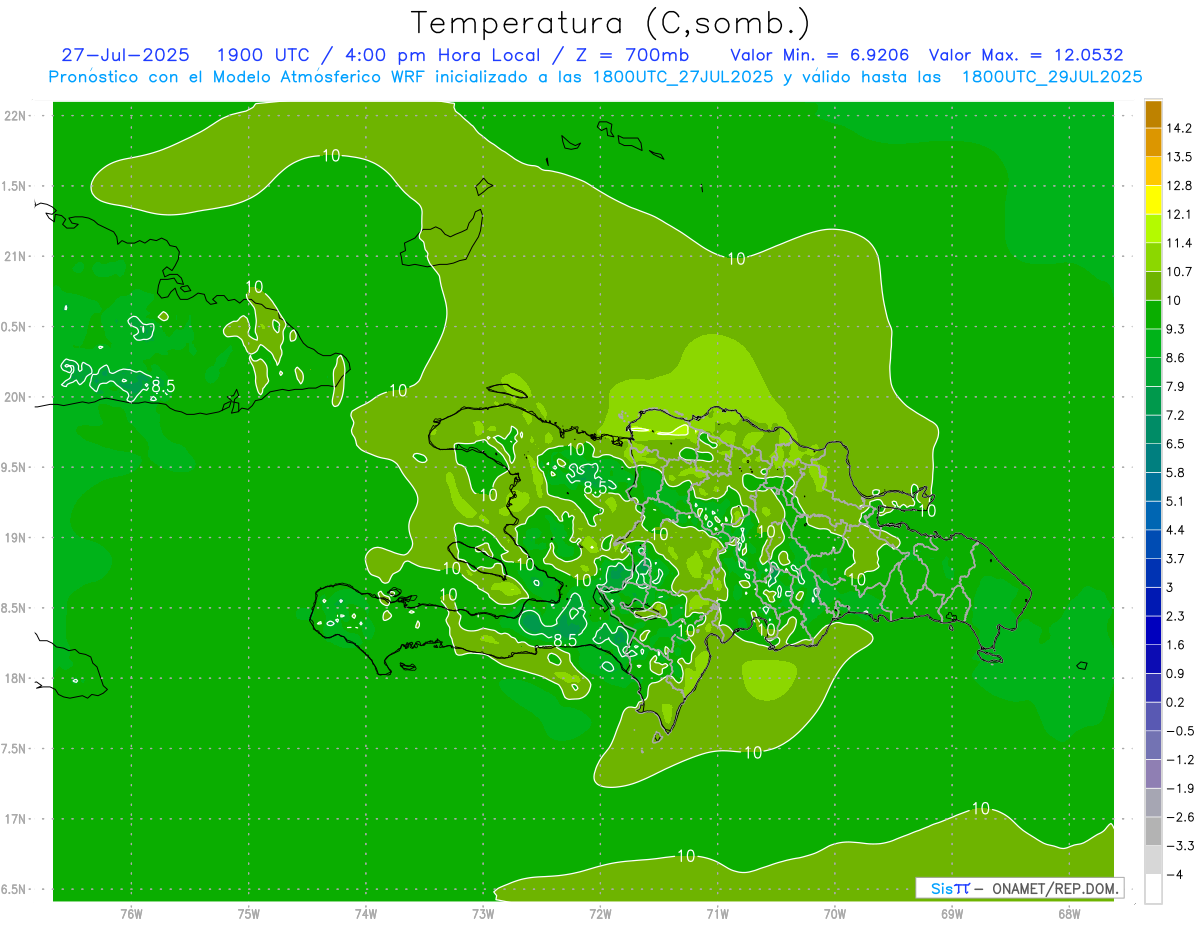The image size is (1200, 927).
Task: Click the 4.4 value on the color legend
Action: [x=1177, y=529]
